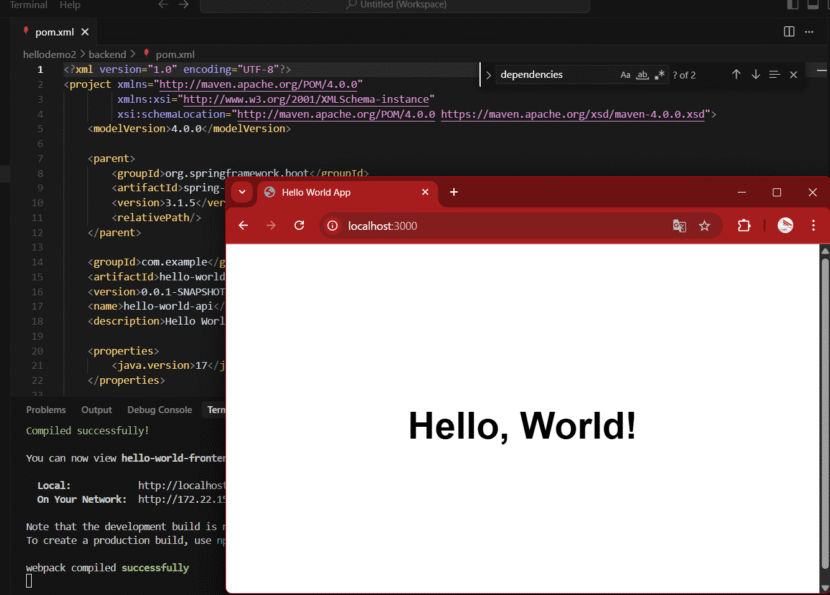The height and width of the screenshot is (595, 830).
Task: Go to previous find match
Action: [736, 75]
